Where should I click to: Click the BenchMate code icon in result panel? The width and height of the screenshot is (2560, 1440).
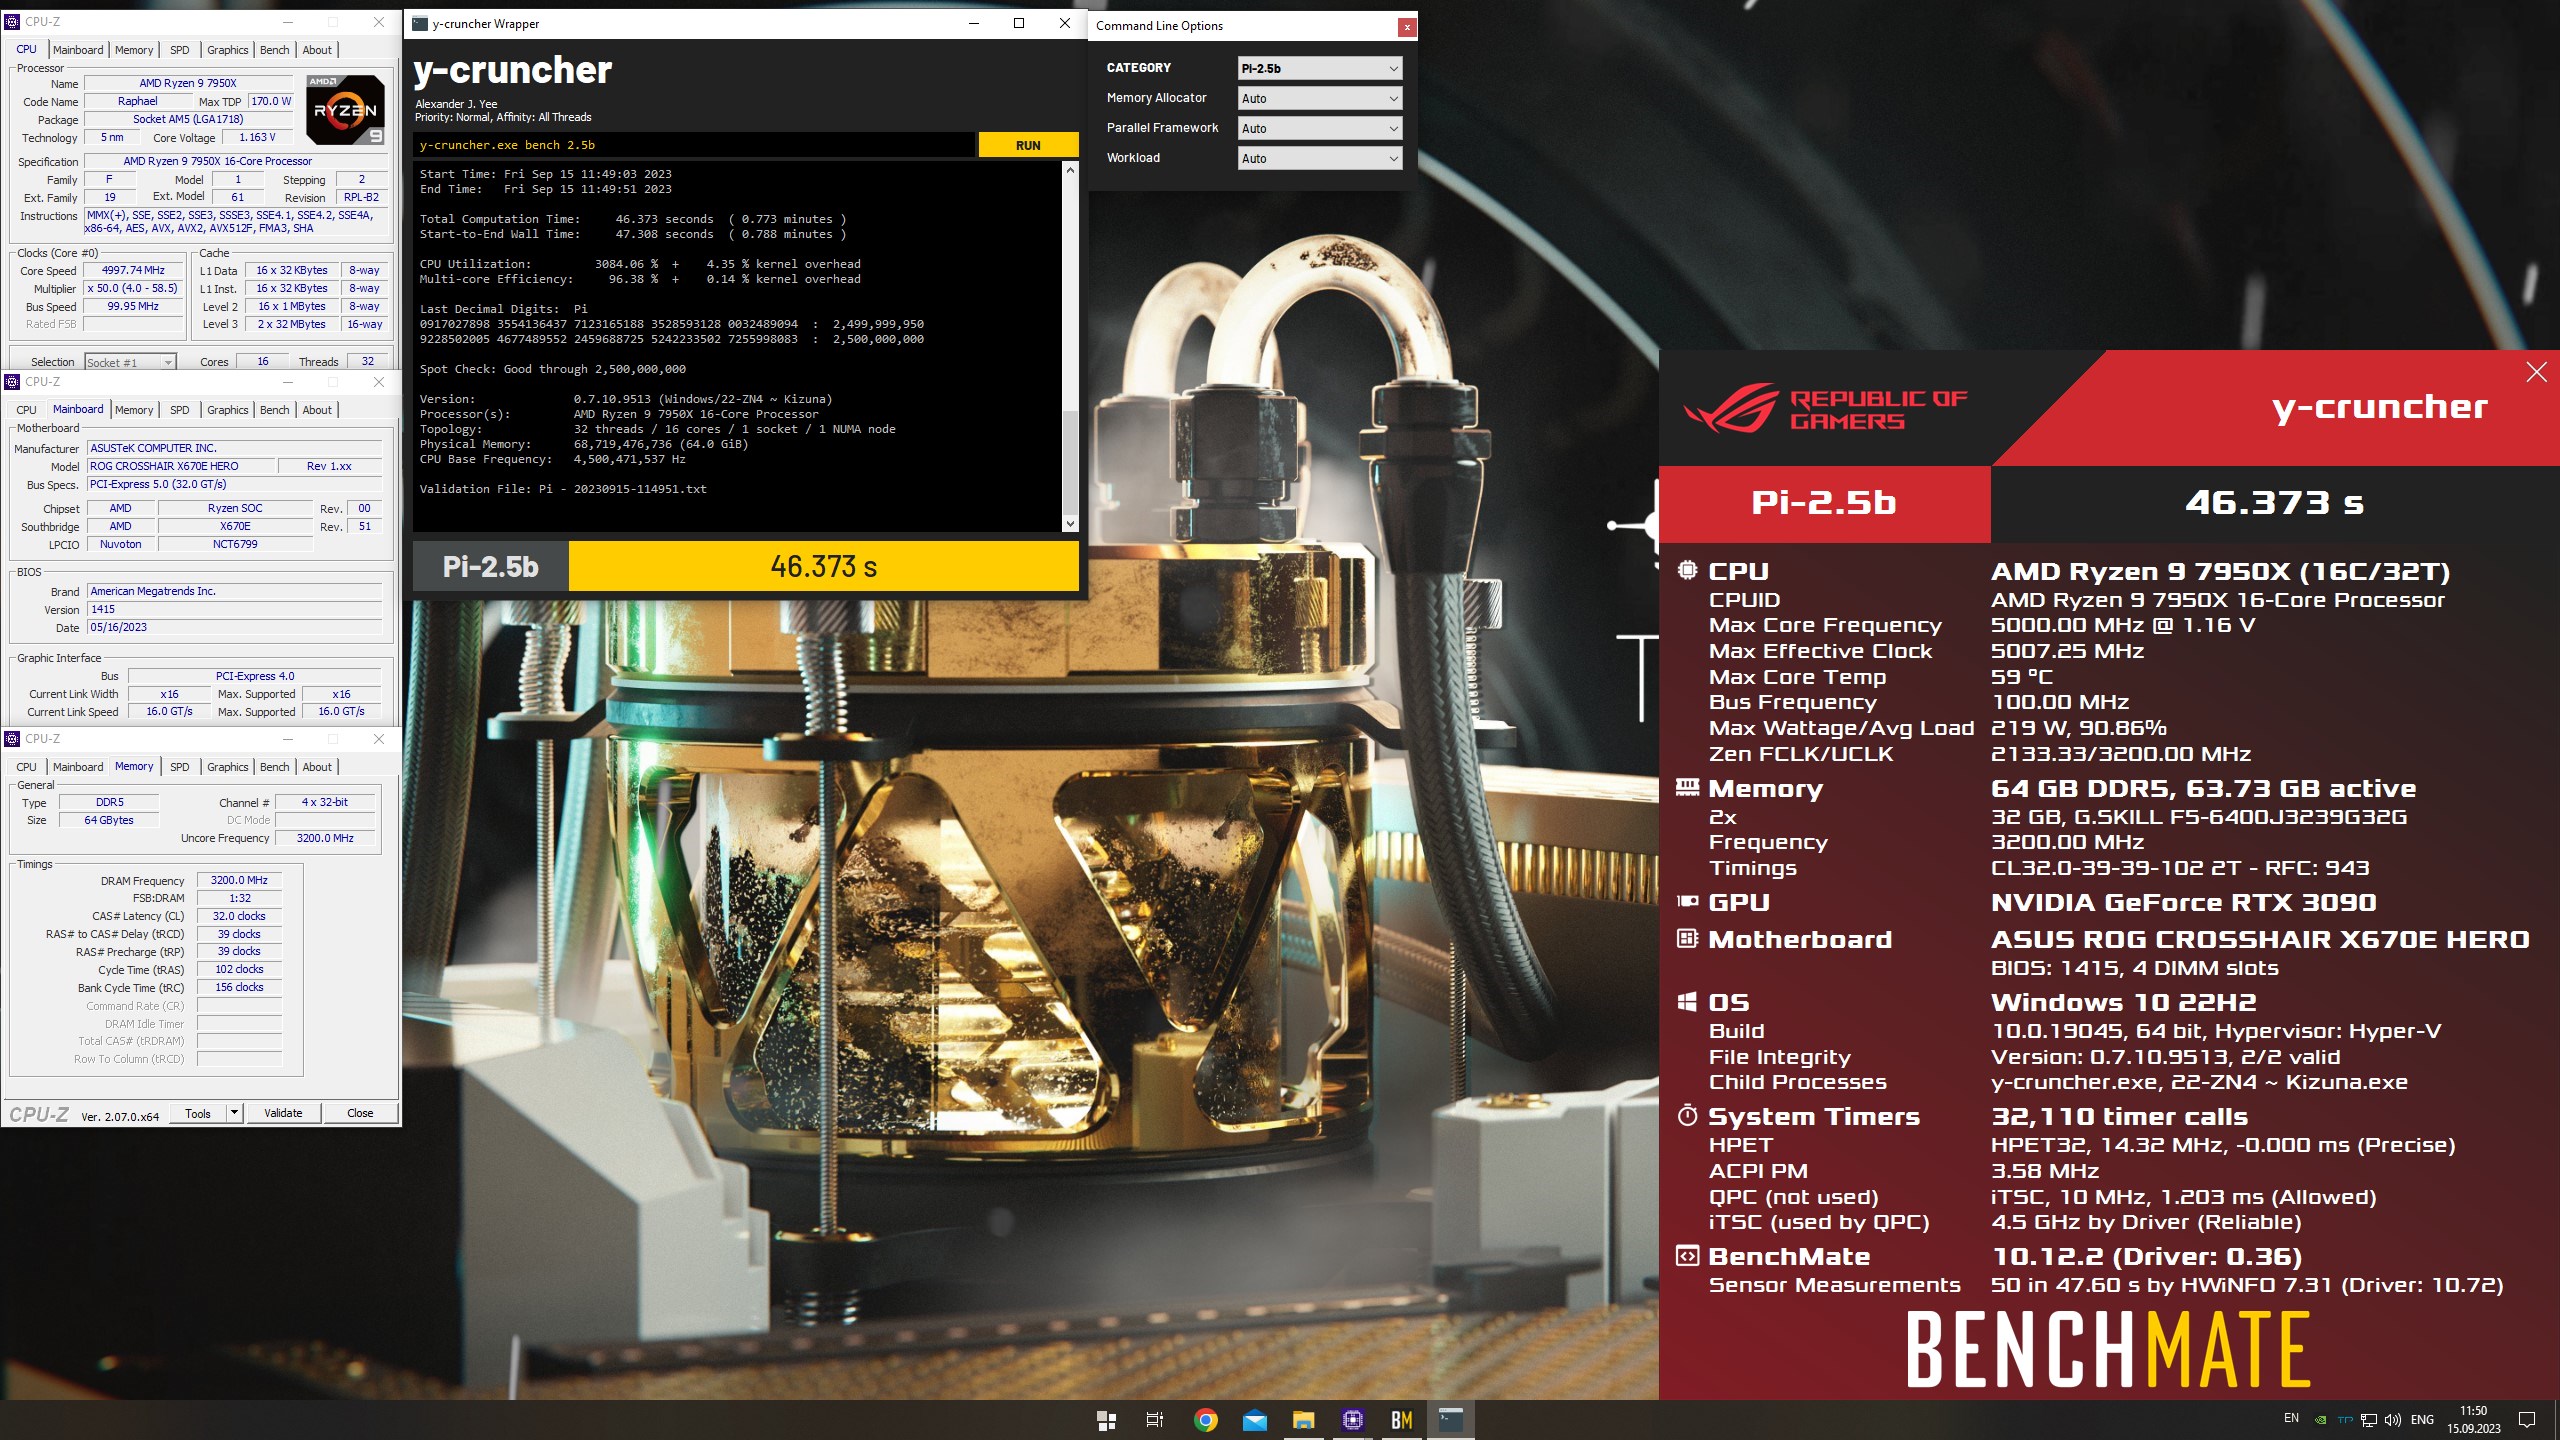(1687, 1256)
